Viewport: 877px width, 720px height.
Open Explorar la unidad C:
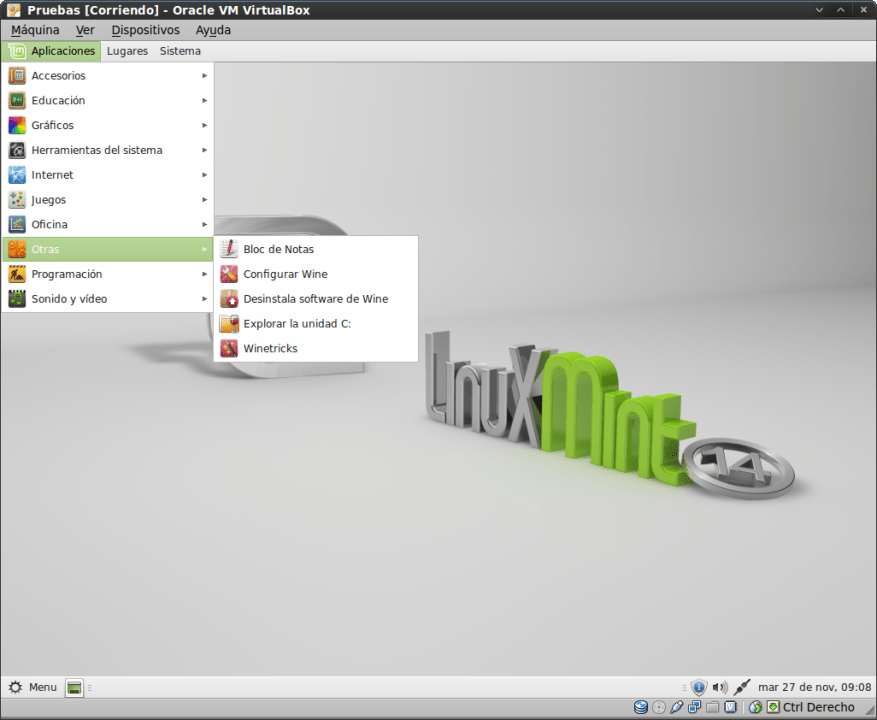(297, 324)
